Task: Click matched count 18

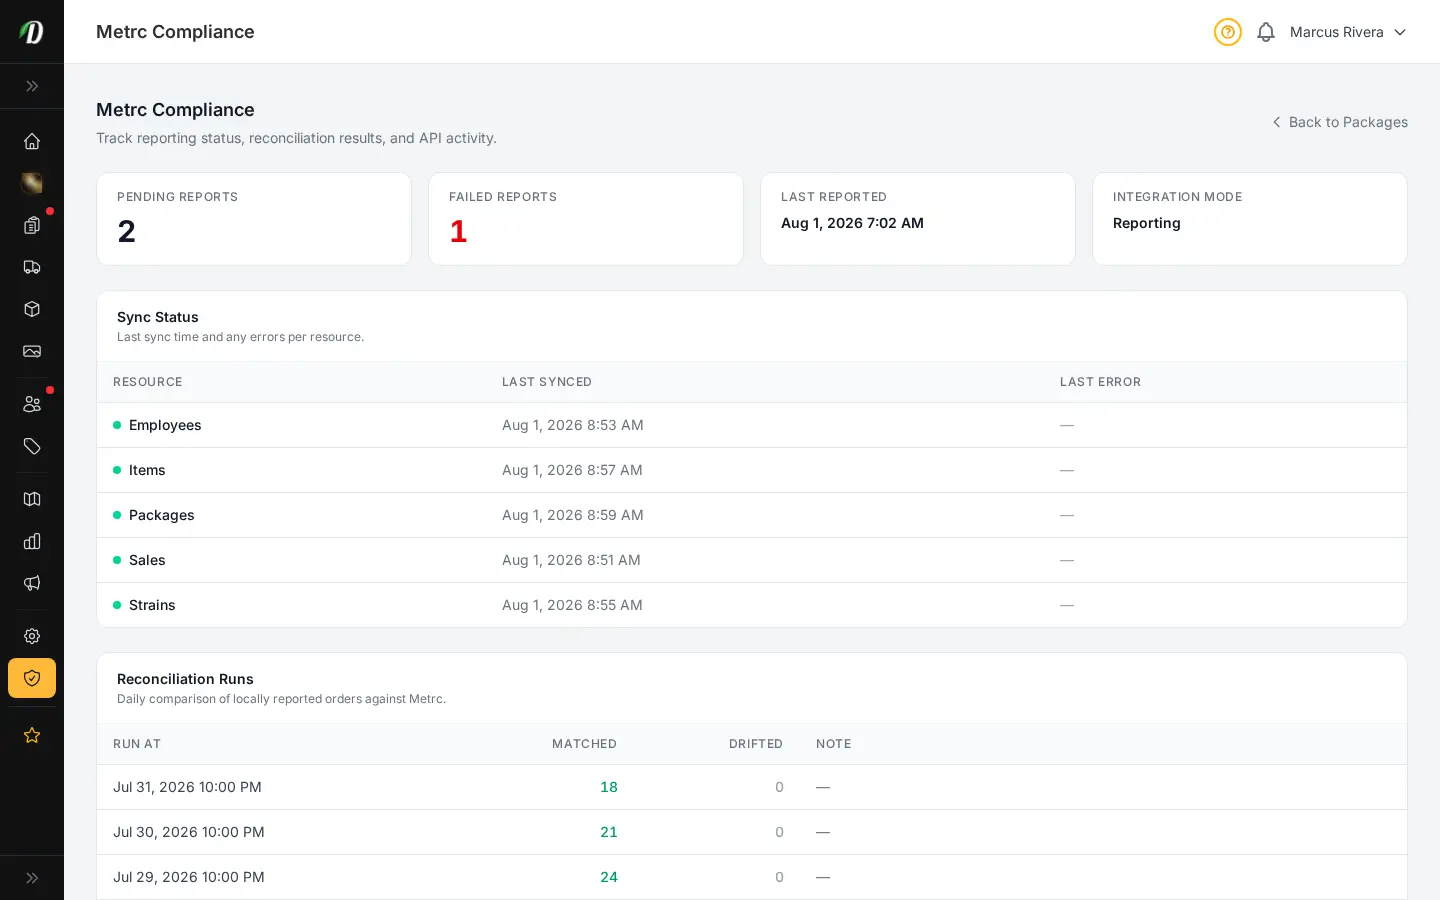Action: coord(609,787)
